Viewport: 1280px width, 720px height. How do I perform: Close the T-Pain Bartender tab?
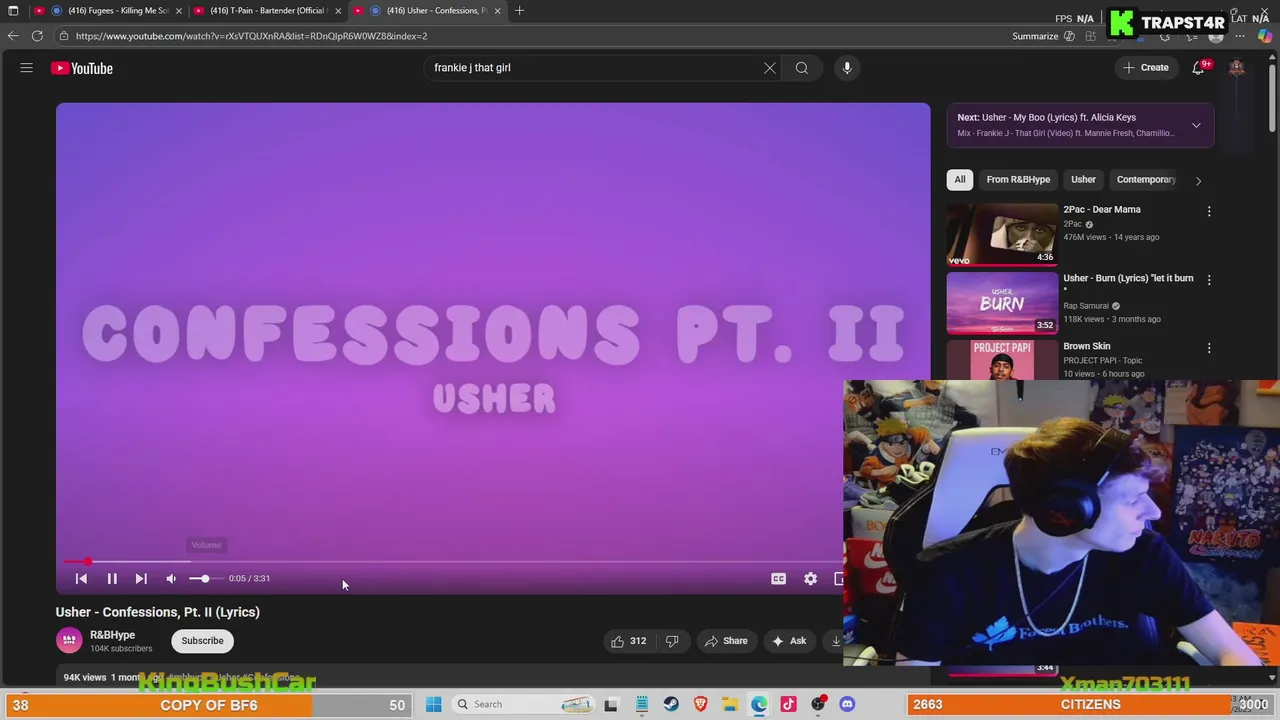click(338, 11)
